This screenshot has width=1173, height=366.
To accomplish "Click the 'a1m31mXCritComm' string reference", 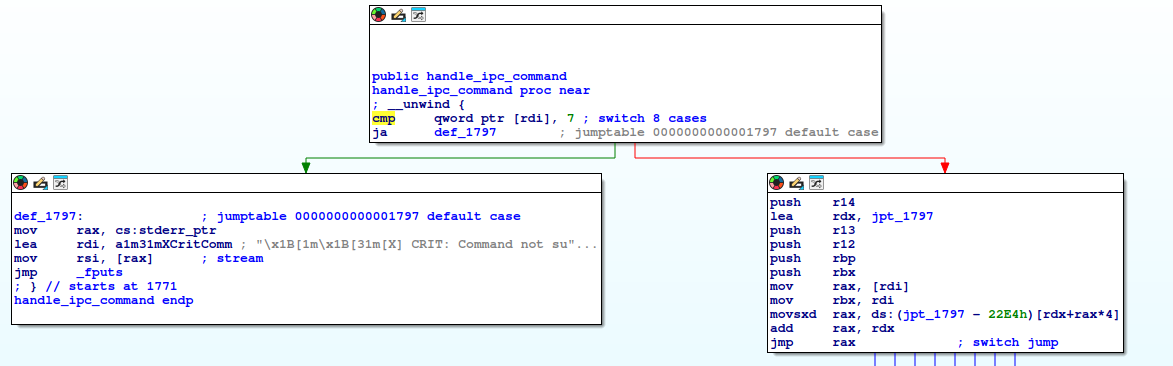I will tap(174, 245).
